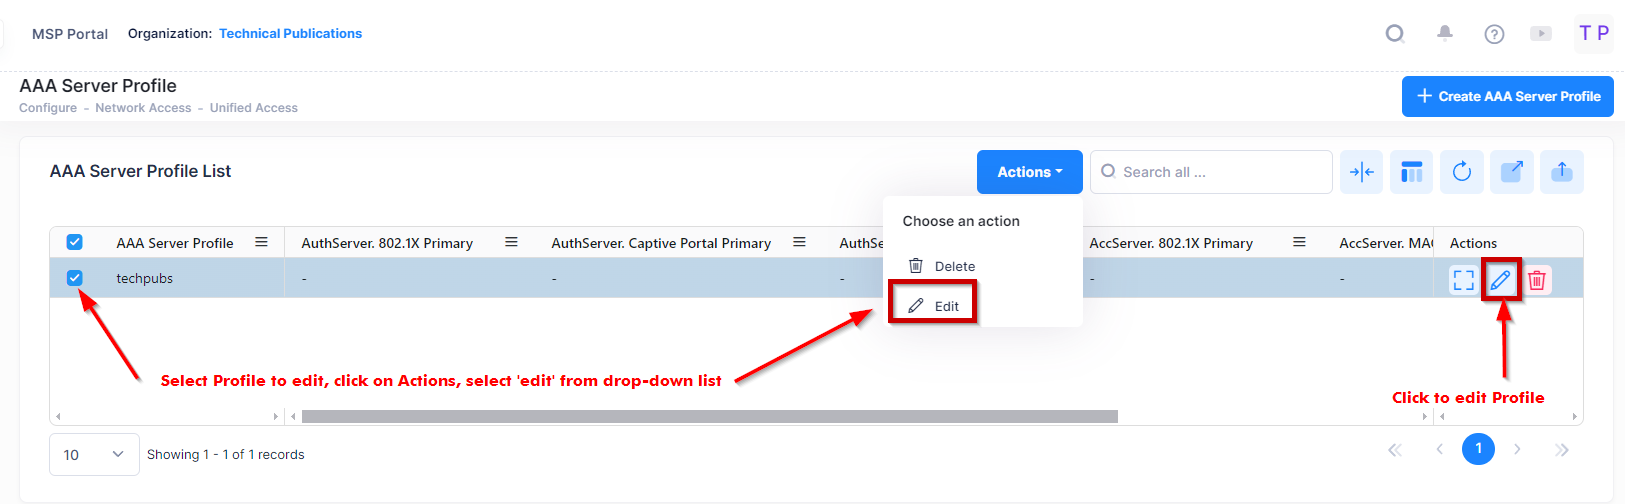Viewport: 1625px width, 504px height.
Task: Toggle the select-all header checkbox
Action: (74, 242)
